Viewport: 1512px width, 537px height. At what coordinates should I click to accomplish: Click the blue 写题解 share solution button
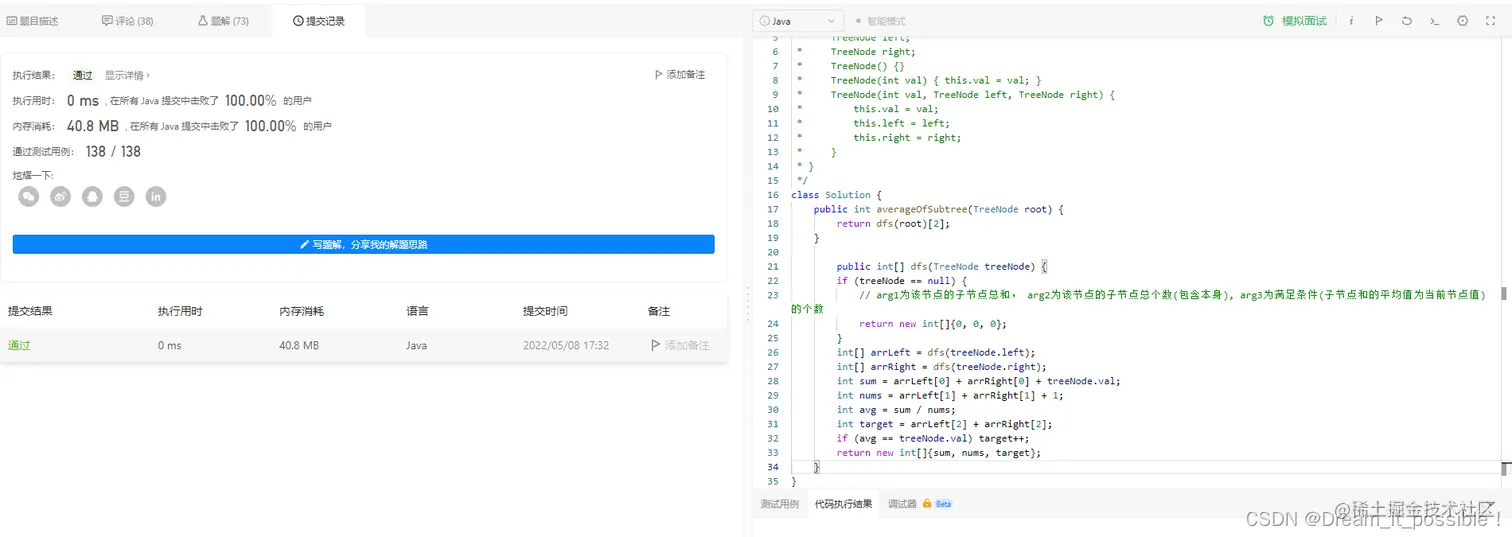[363, 244]
